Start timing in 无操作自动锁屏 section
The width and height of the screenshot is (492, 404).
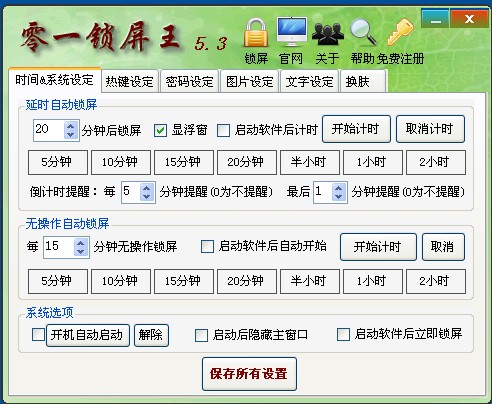378,247
